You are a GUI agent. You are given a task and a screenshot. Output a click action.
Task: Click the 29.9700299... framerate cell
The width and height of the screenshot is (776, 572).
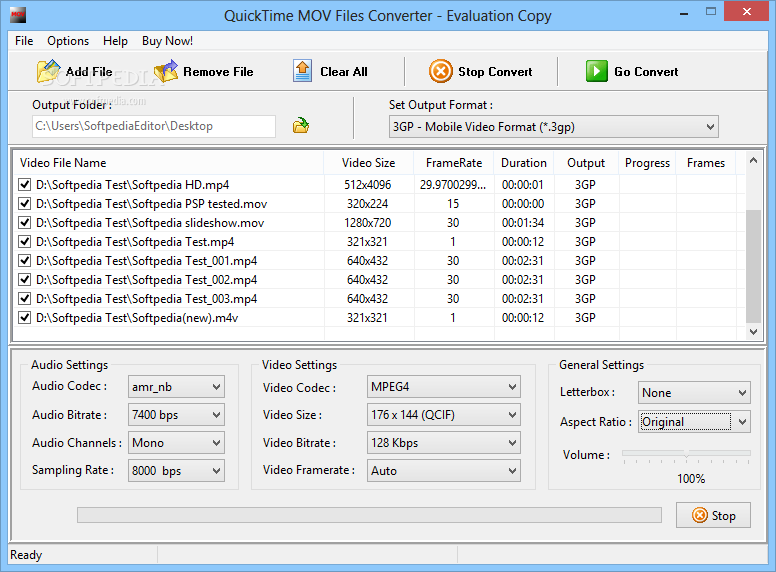[453, 185]
